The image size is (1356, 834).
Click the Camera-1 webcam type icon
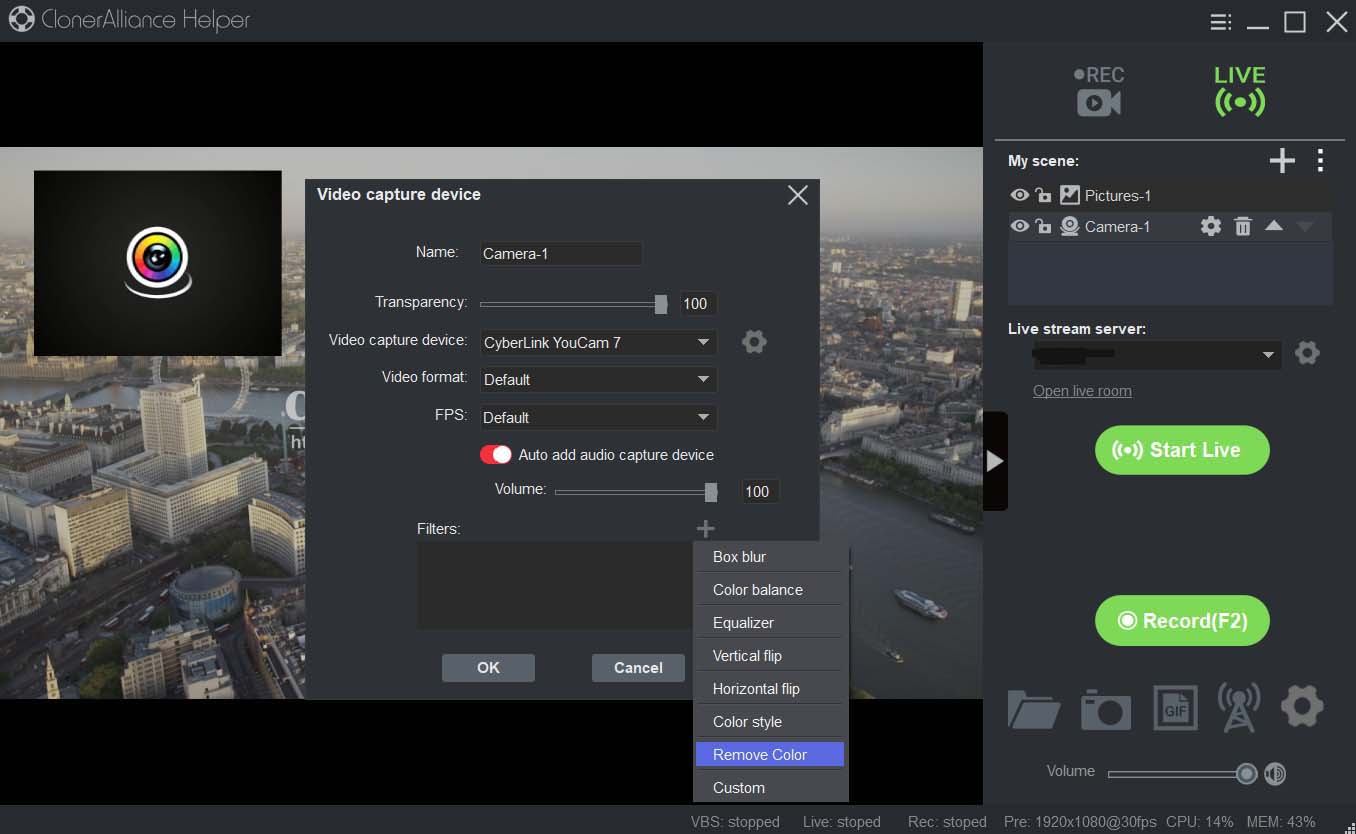pos(1069,227)
